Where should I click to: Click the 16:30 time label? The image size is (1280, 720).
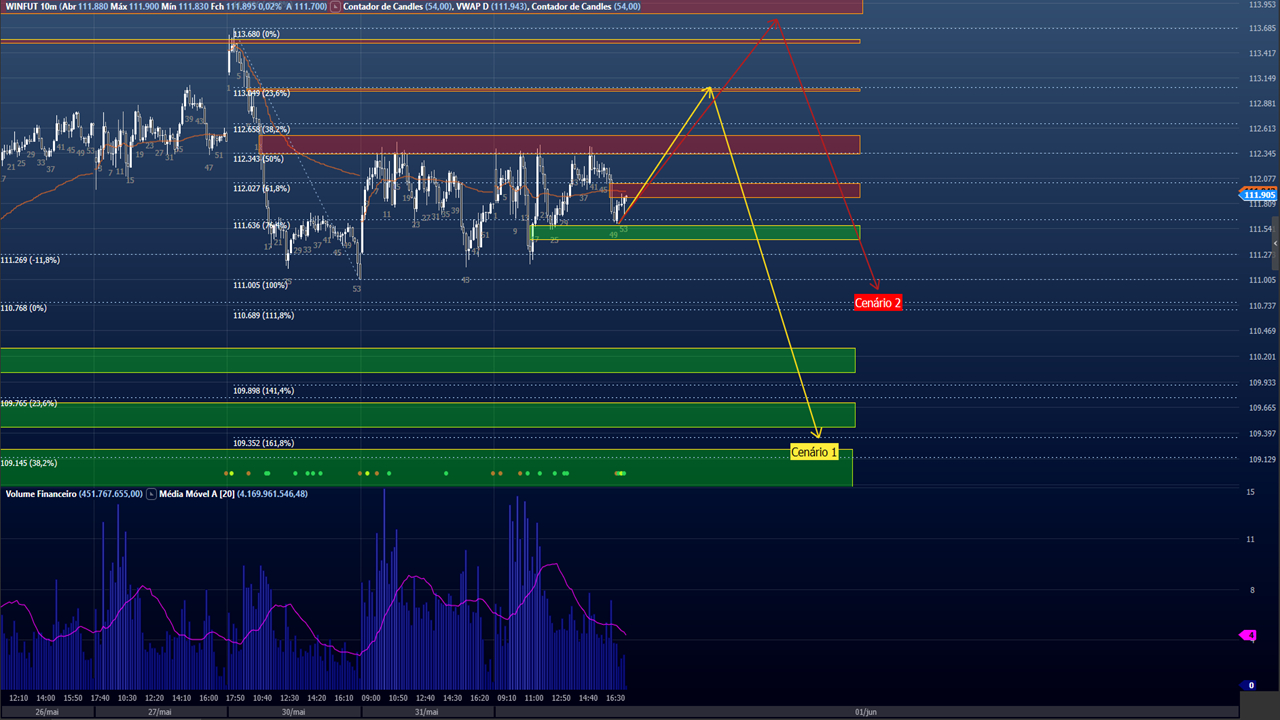[615, 698]
